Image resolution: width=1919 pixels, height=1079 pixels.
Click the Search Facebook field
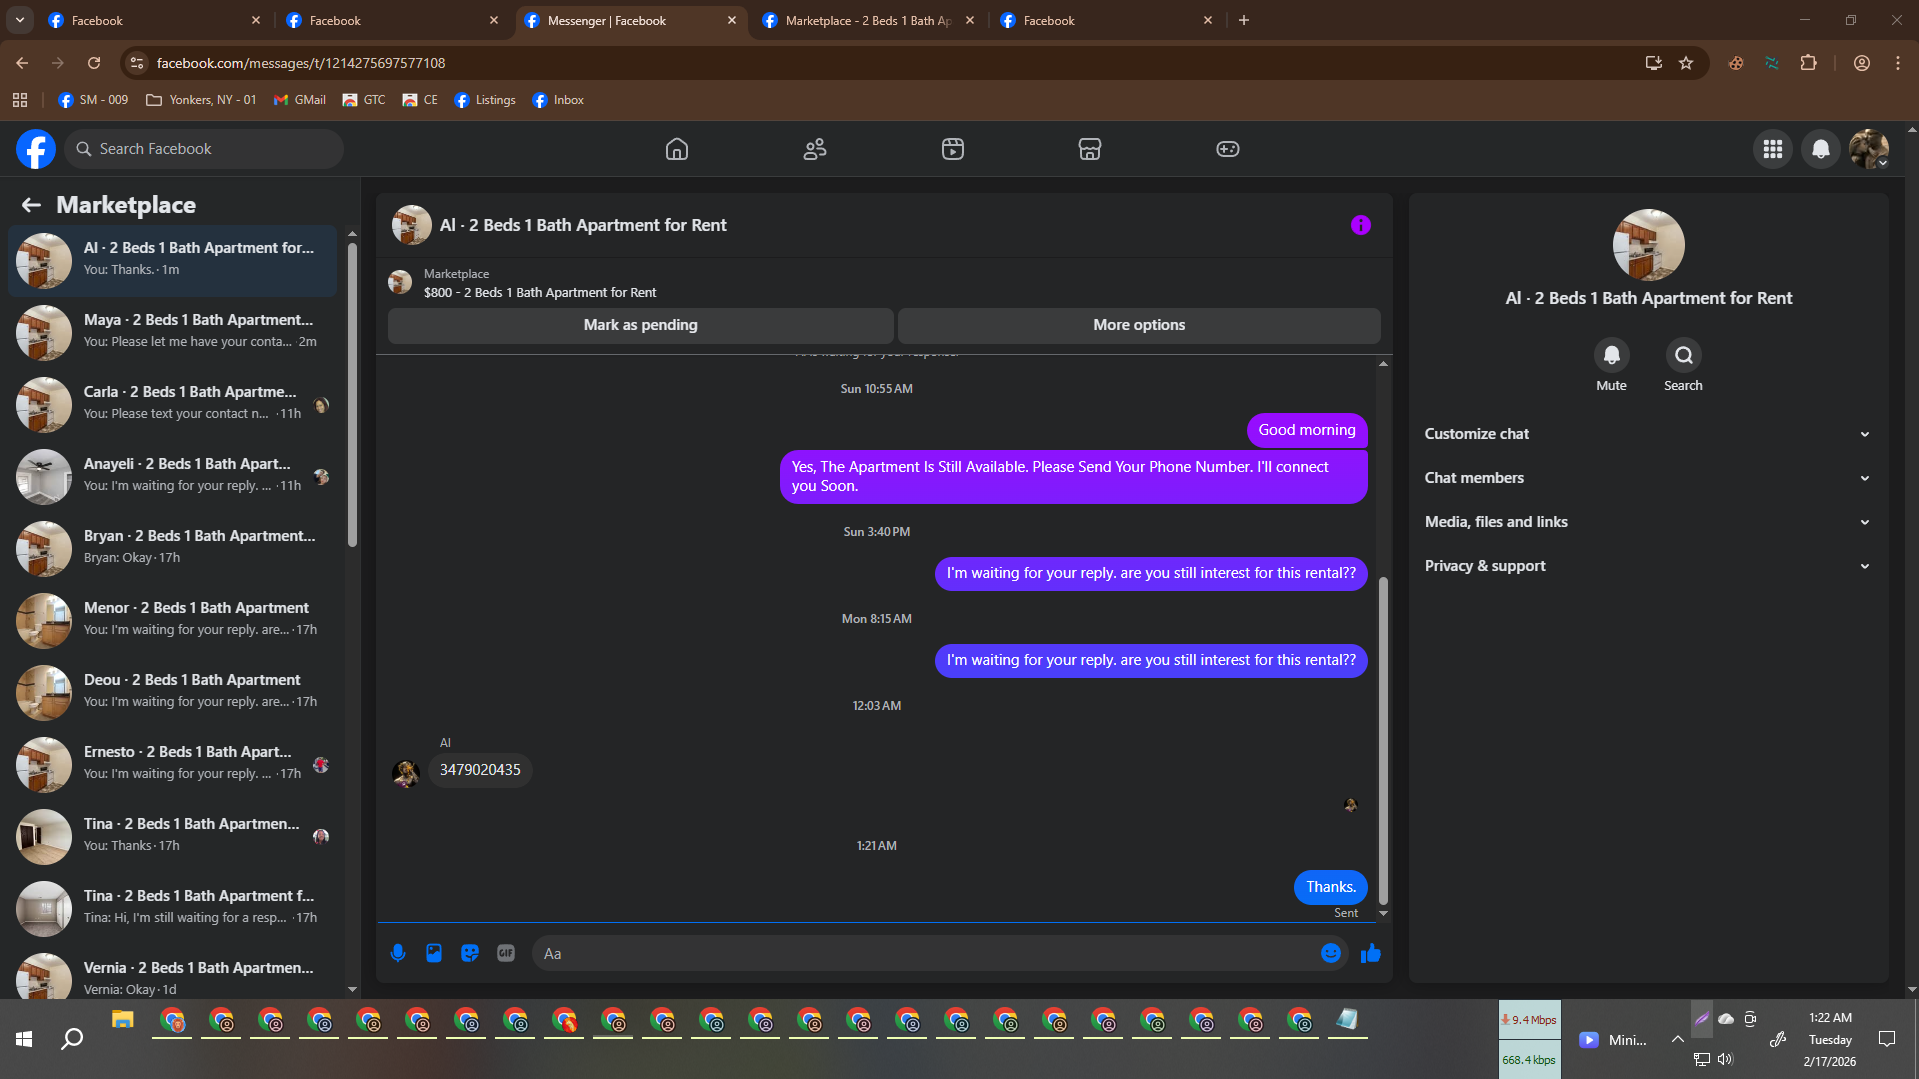click(x=204, y=149)
